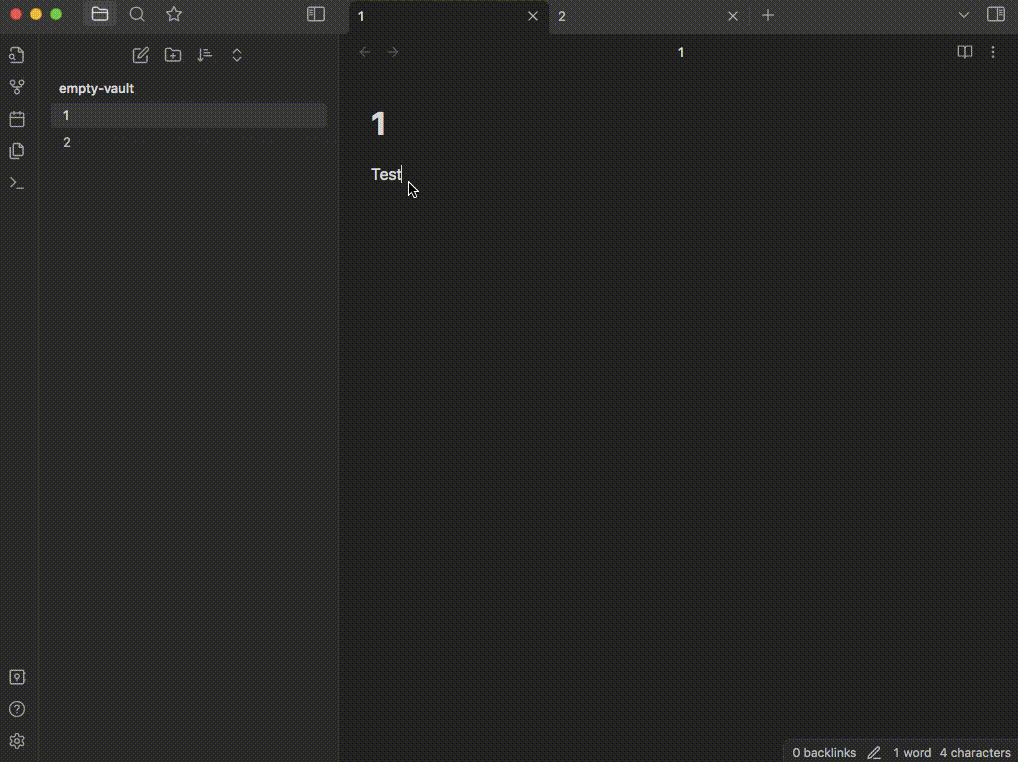Open a new tab
The height and width of the screenshot is (762, 1018).
[768, 16]
